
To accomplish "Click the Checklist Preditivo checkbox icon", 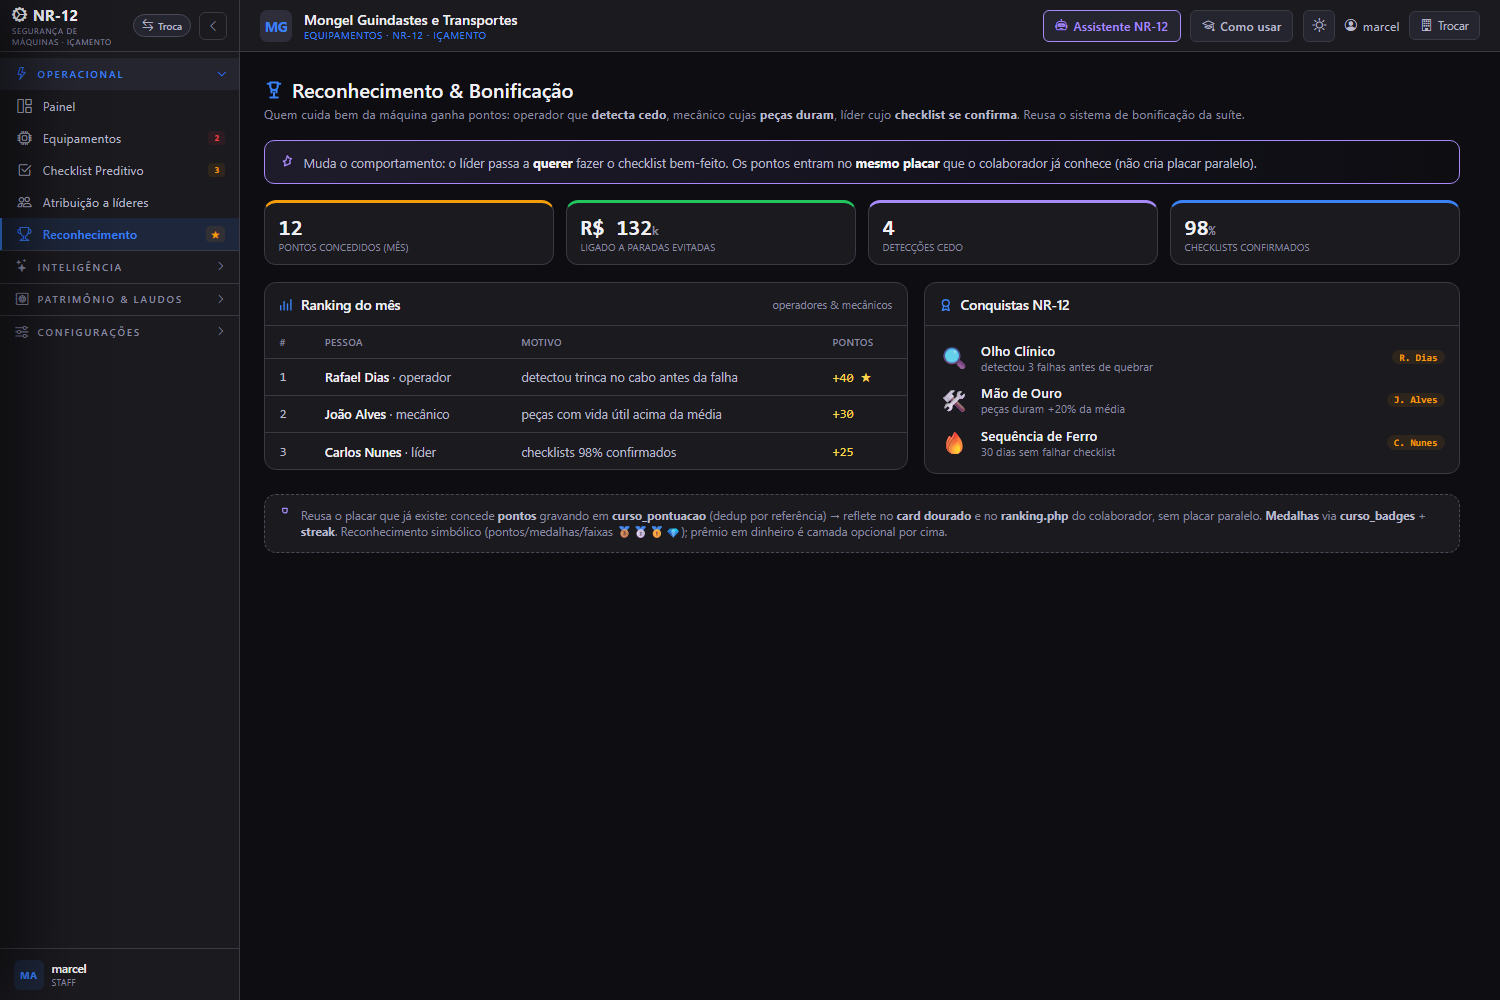I will (24, 170).
